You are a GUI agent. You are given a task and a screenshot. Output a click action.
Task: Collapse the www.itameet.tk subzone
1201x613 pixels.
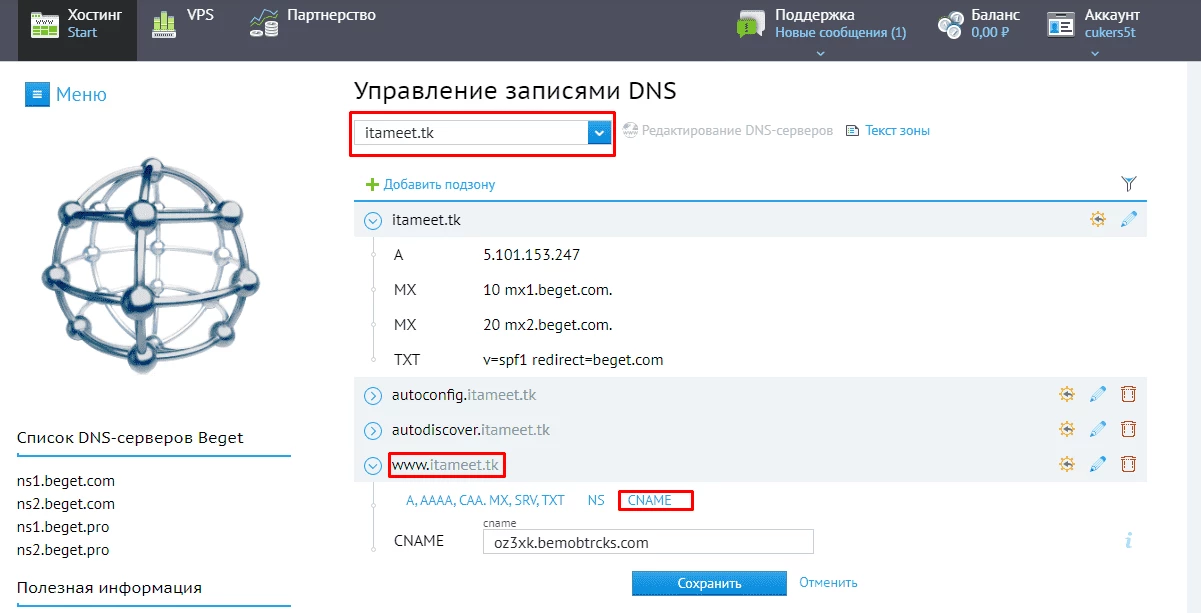pyautogui.click(x=373, y=465)
